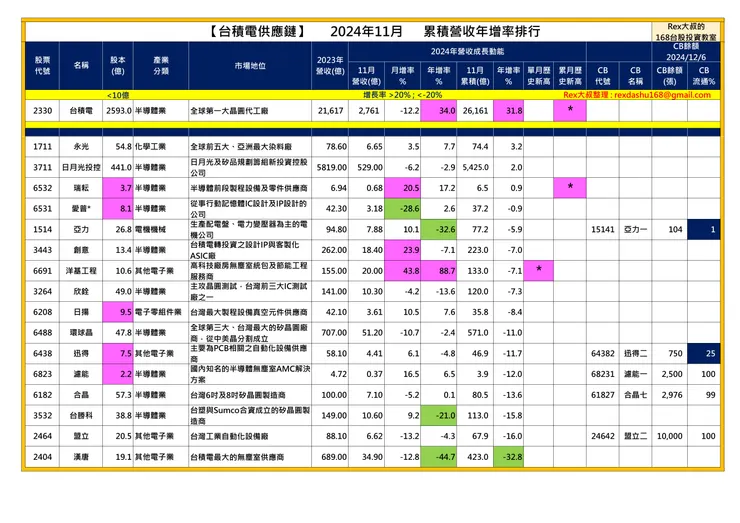The image size is (740, 523).
Task: Select the 亞力 name cell
Action: [x=81, y=229]
